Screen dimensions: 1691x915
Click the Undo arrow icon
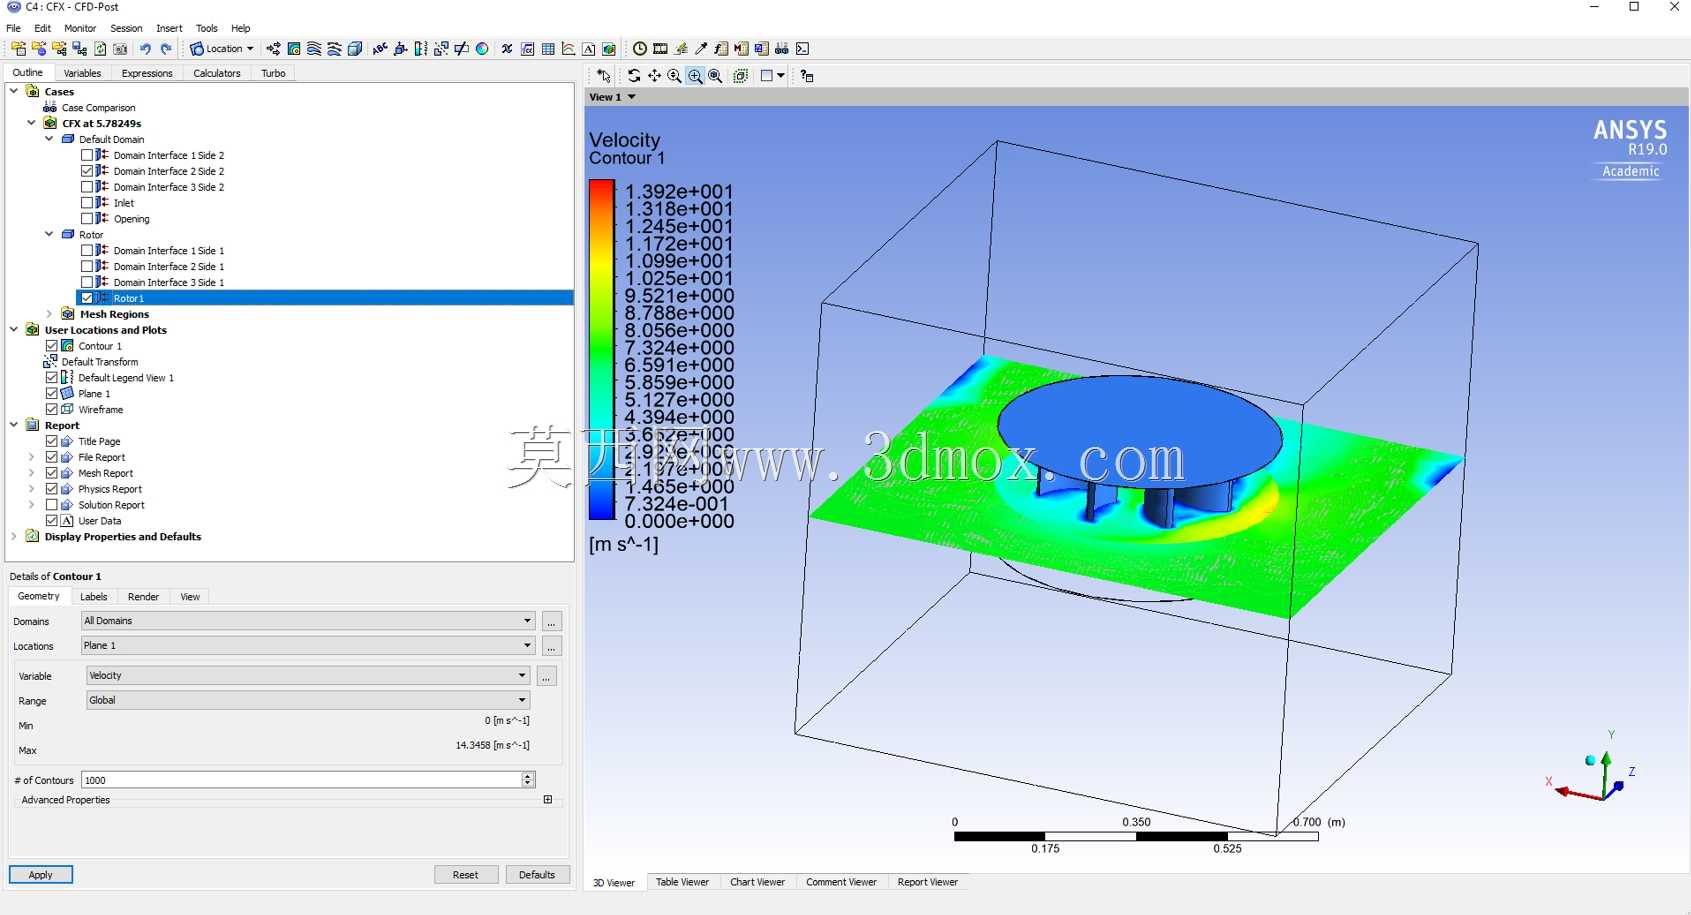(x=145, y=48)
